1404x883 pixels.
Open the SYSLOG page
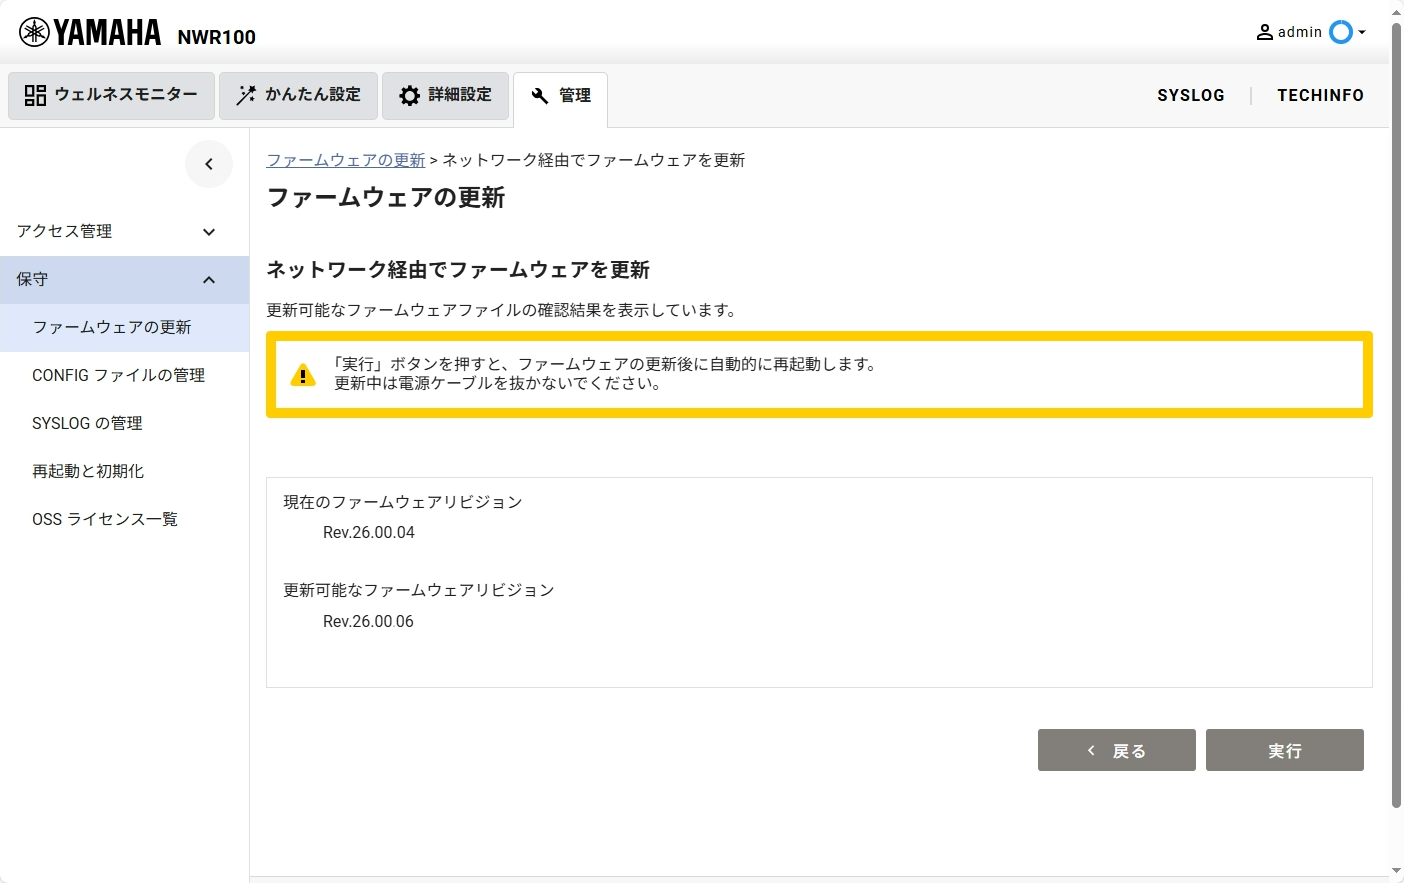(1190, 95)
